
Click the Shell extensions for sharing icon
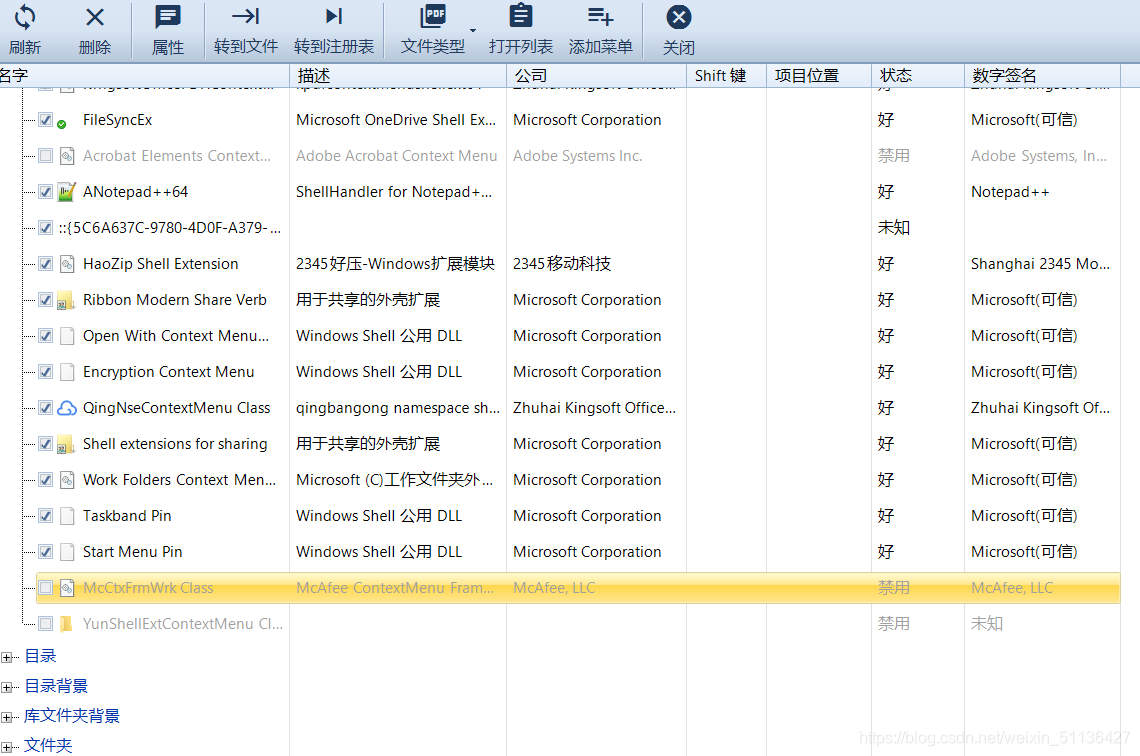67,444
